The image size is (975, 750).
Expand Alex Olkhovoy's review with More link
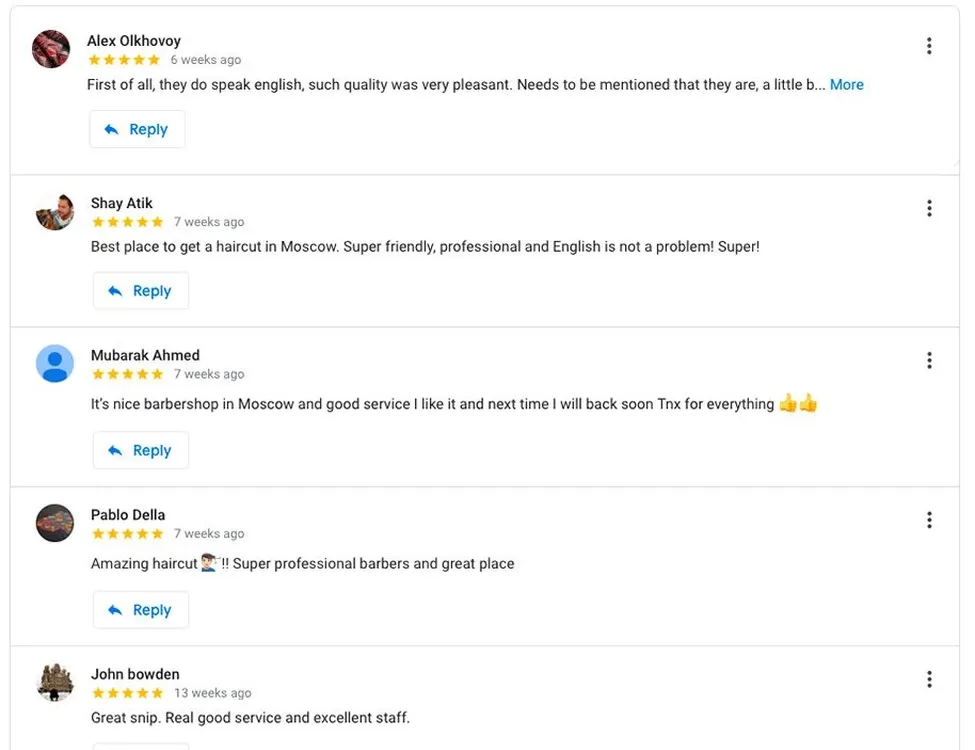click(x=846, y=85)
